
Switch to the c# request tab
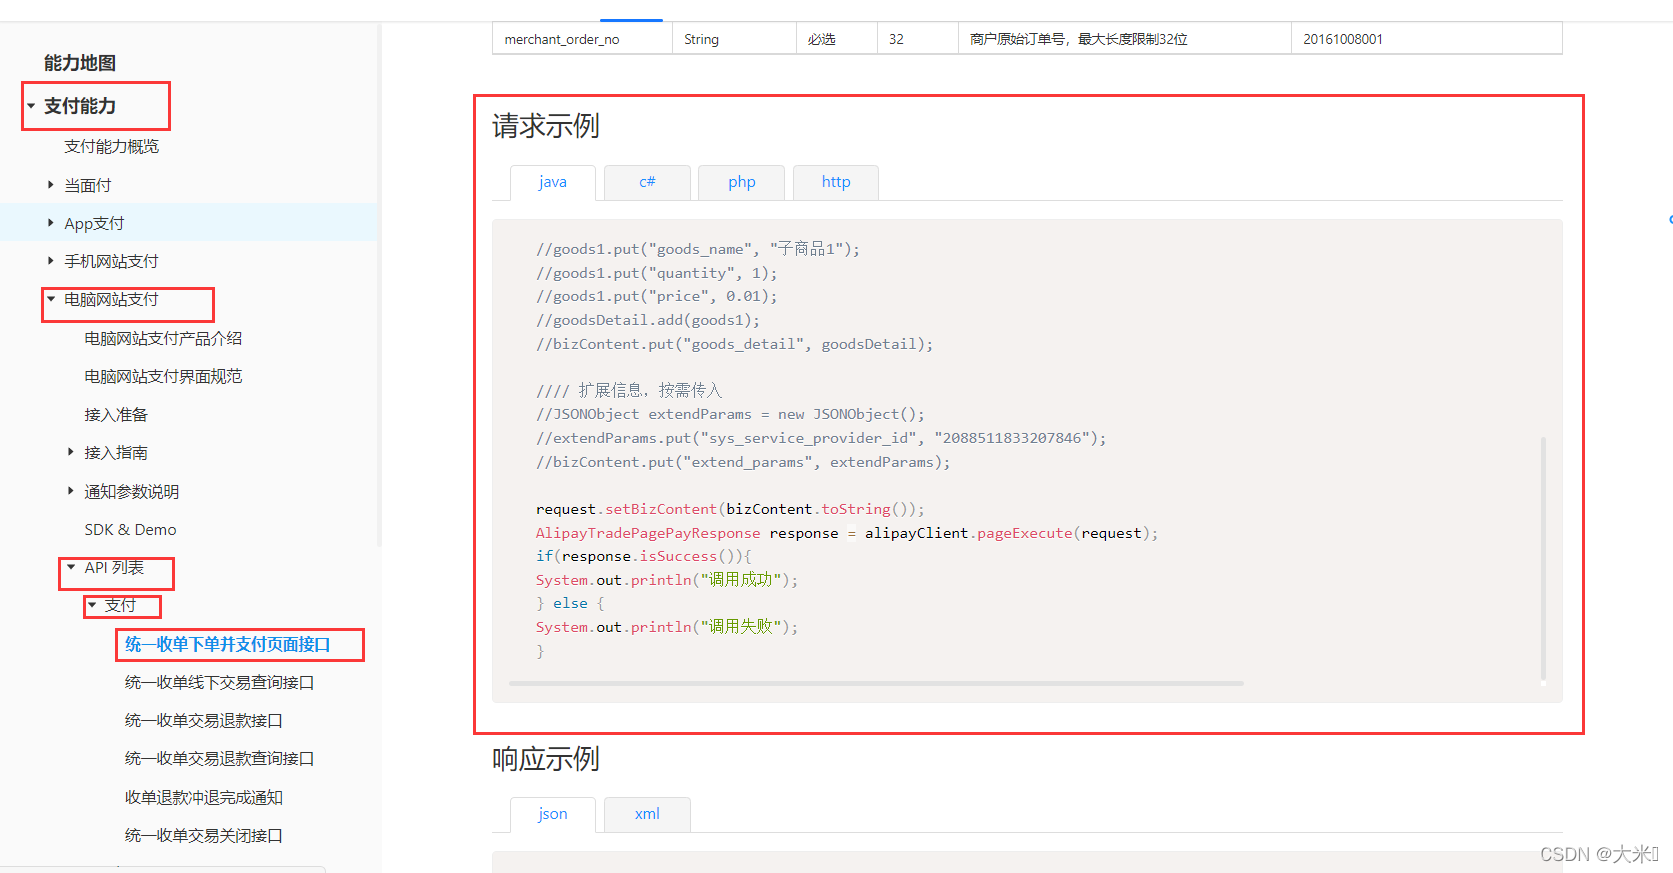click(647, 182)
